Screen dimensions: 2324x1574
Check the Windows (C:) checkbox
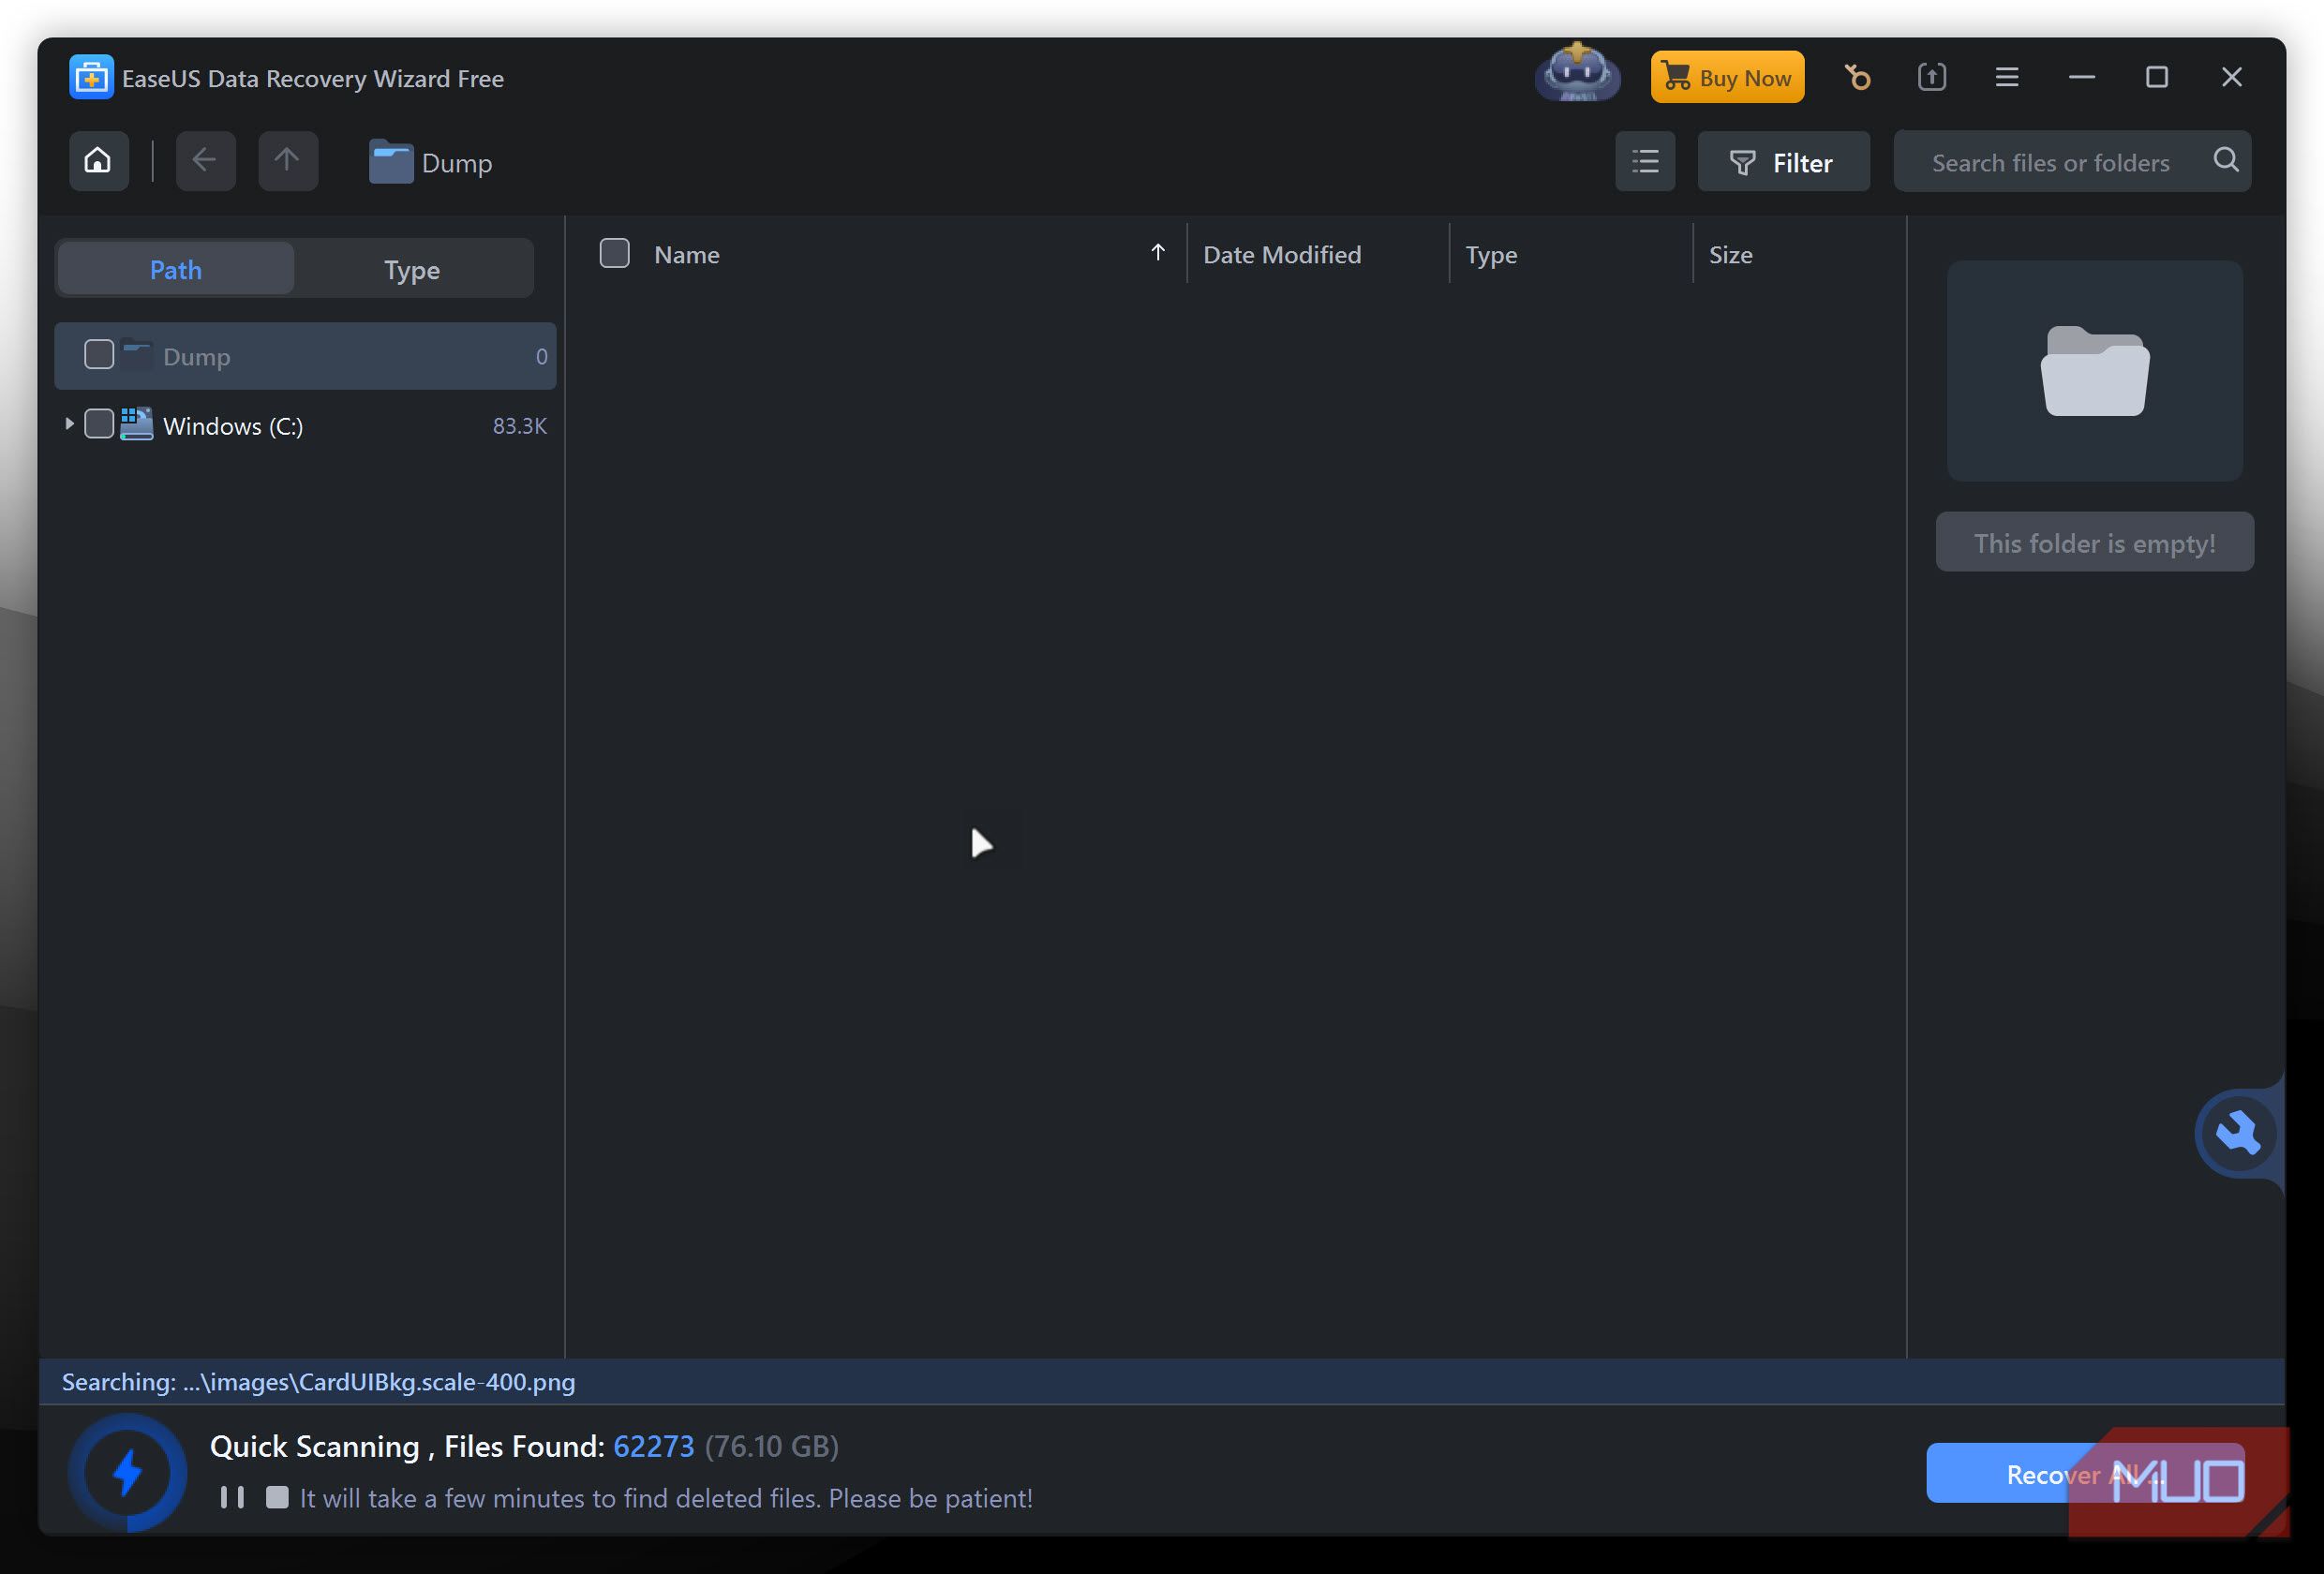coord(99,424)
